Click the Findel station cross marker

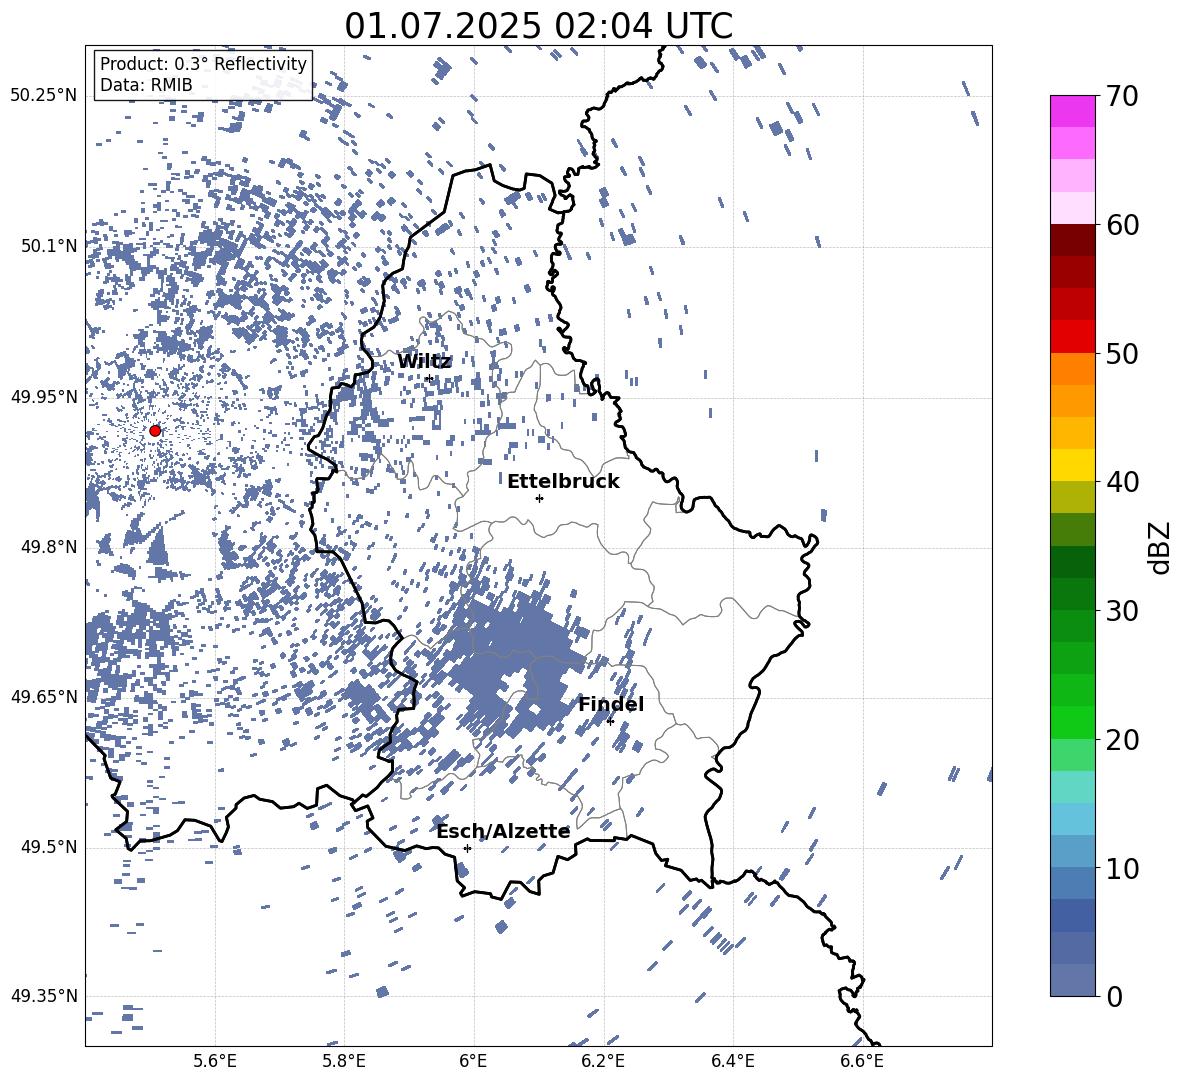pos(610,722)
